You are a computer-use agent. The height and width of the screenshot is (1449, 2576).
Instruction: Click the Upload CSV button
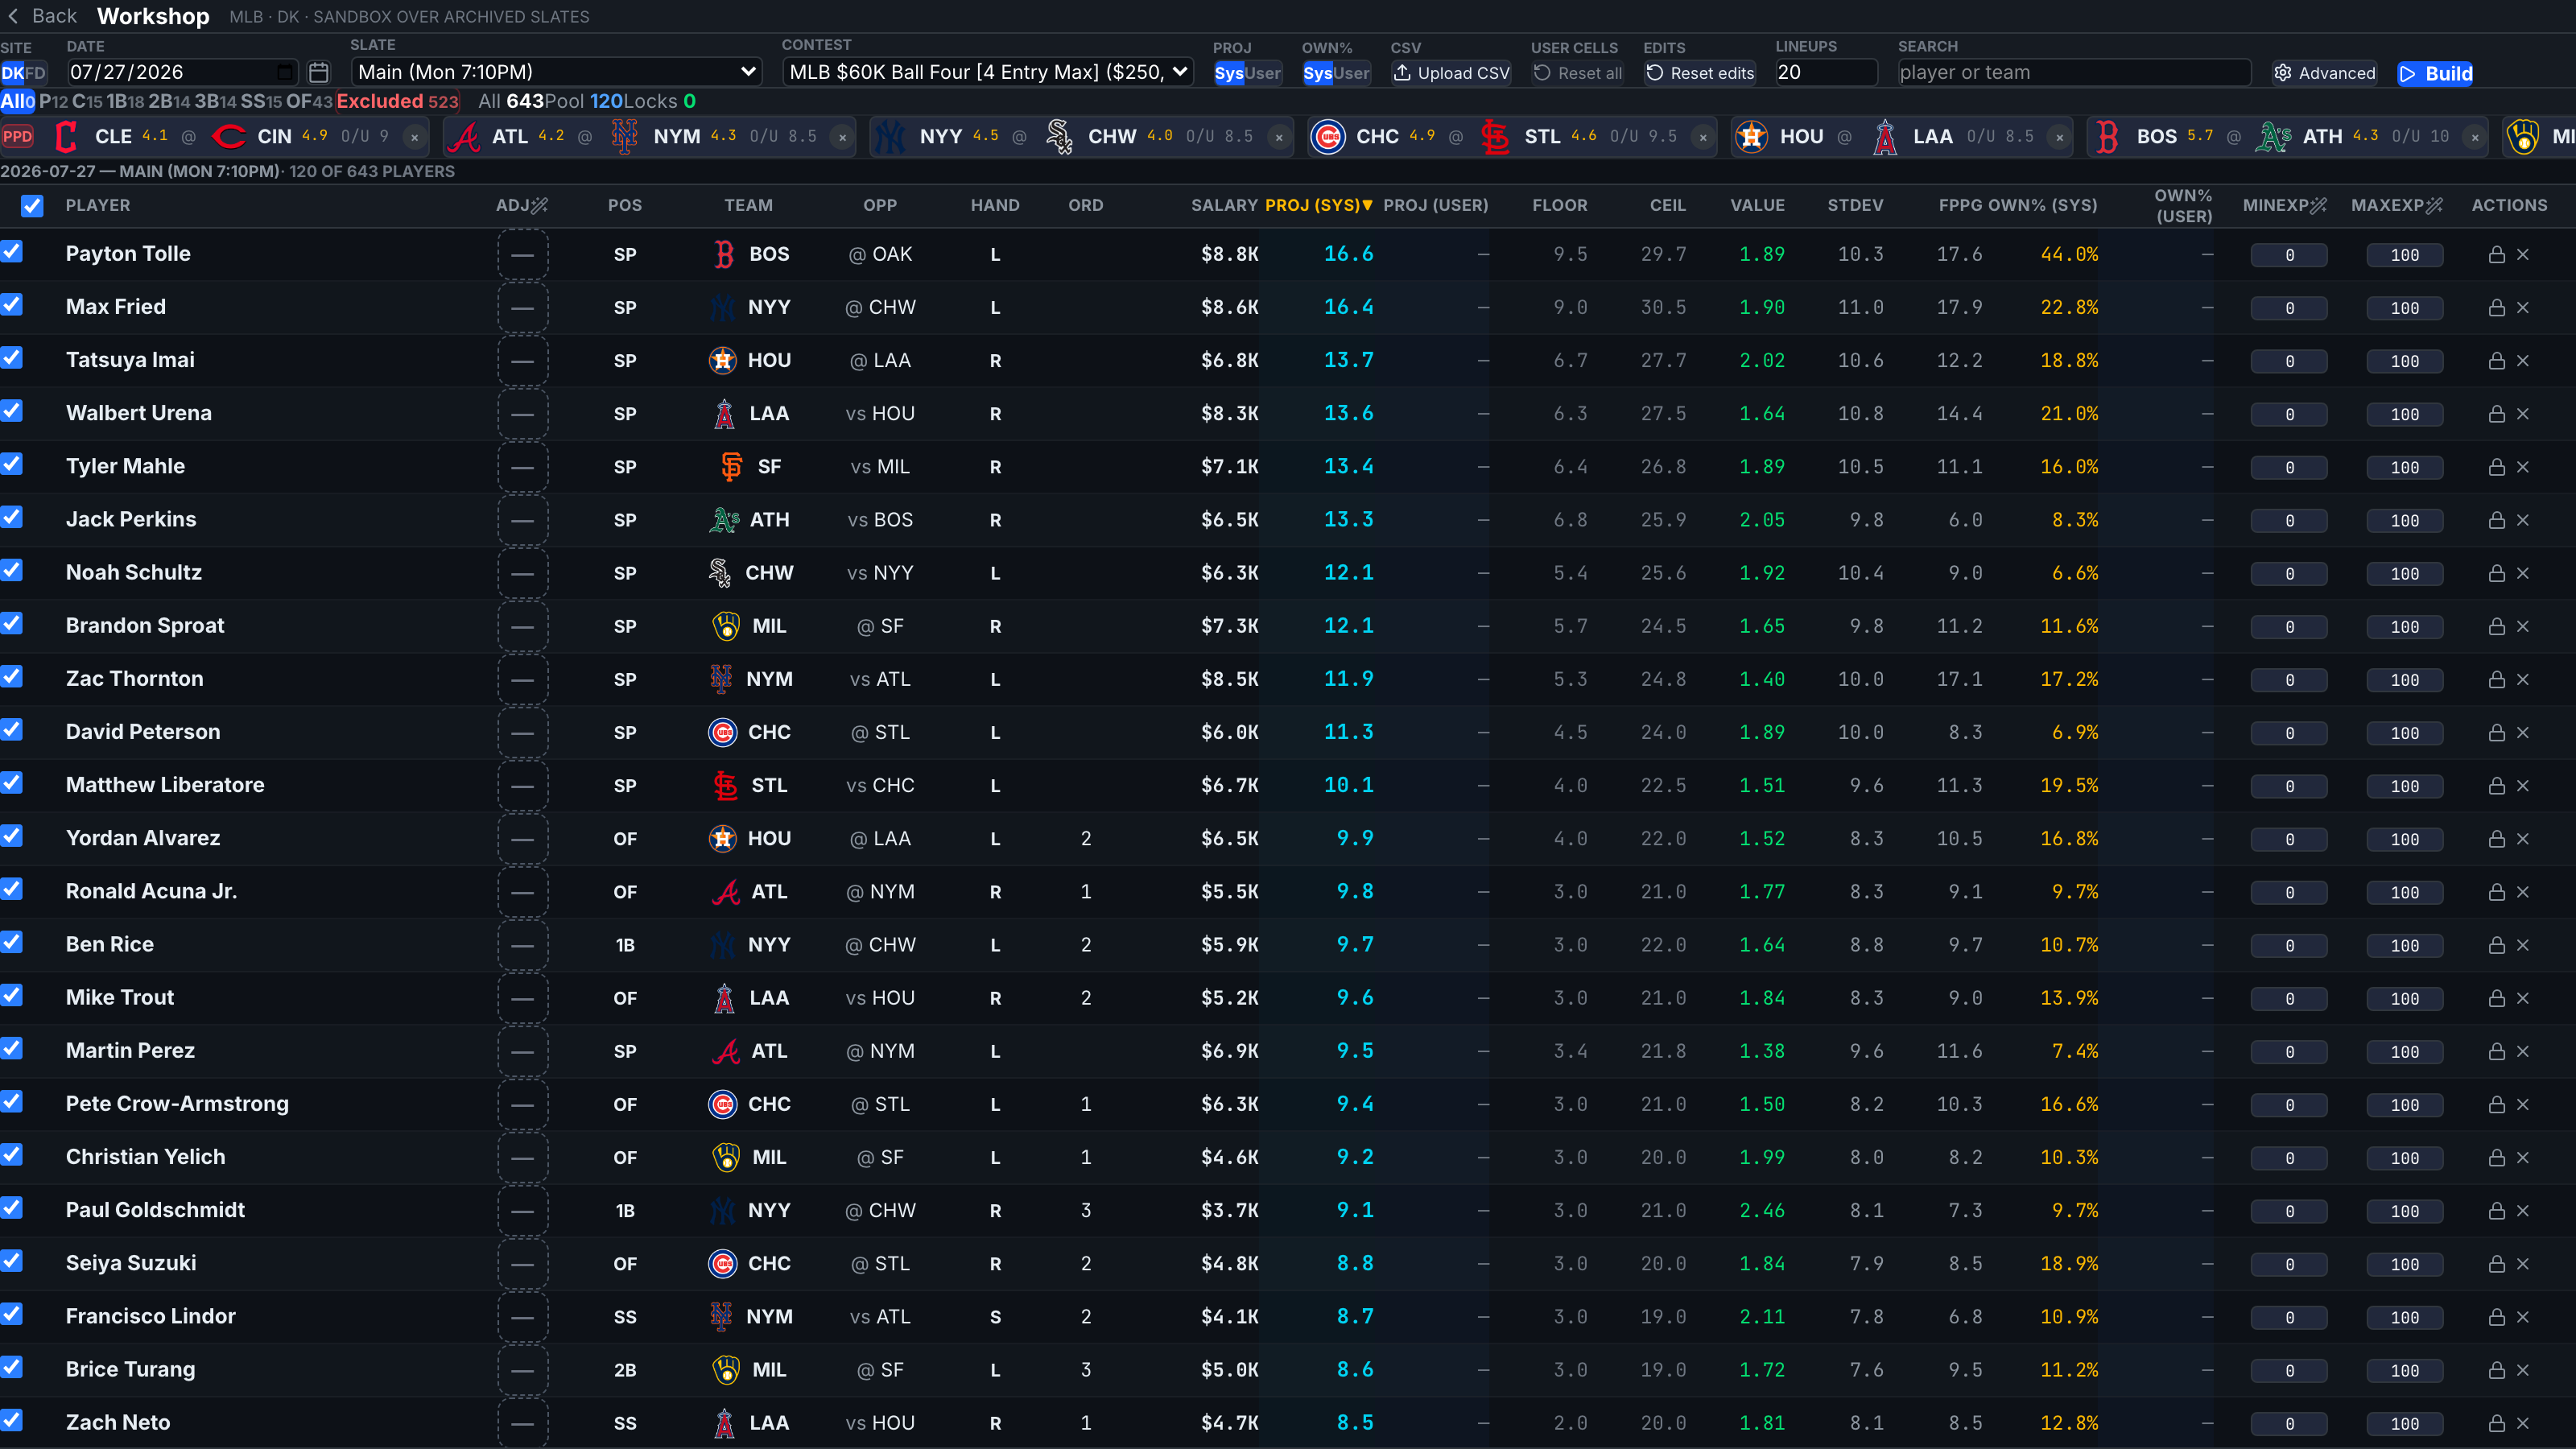click(x=1452, y=73)
